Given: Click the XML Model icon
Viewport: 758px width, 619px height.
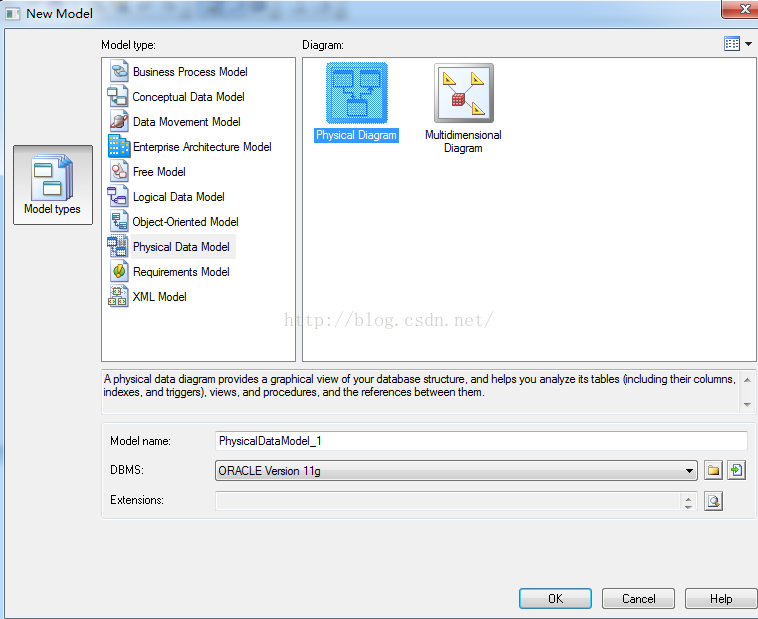Looking at the screenshot, I should click(x=118, y=296).
